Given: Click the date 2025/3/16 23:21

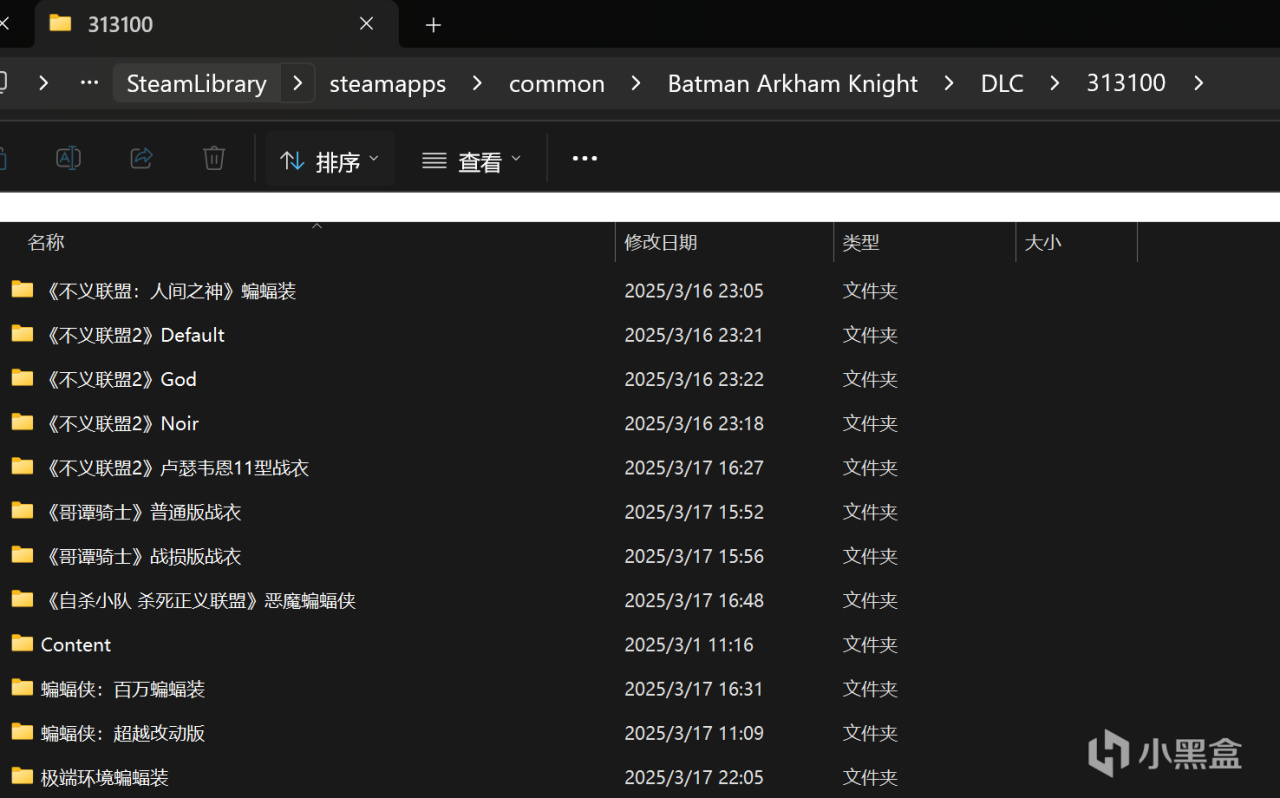Looking at the screenshot, I should click(x=694, y=335).
